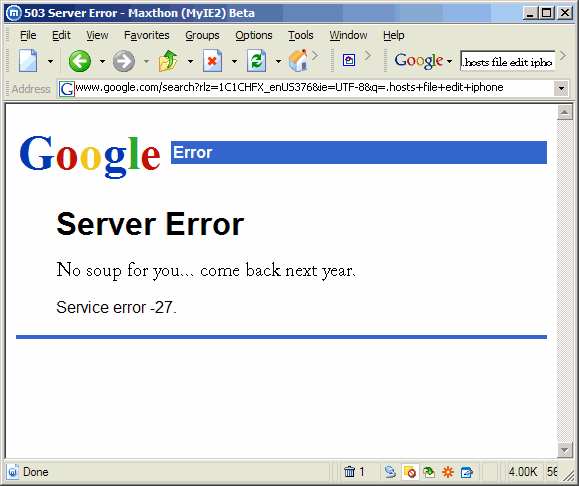The height and width of the screenshot is (486, 579).
Task: Expand the Undo list dropdown arrow
Action: [190, 61]
